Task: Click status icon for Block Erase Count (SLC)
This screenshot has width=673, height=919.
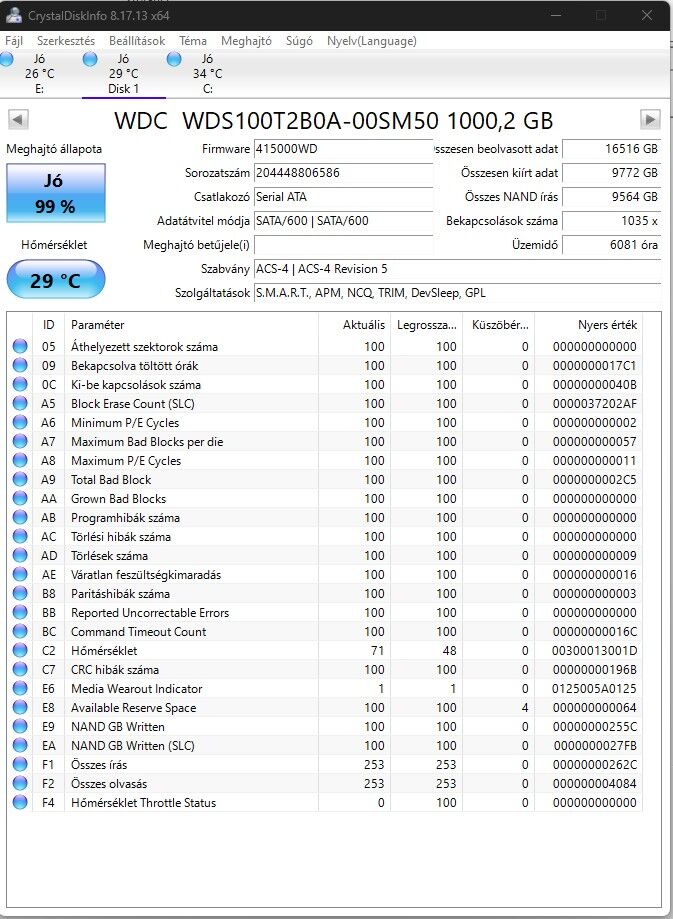Action: coord(20,403)
